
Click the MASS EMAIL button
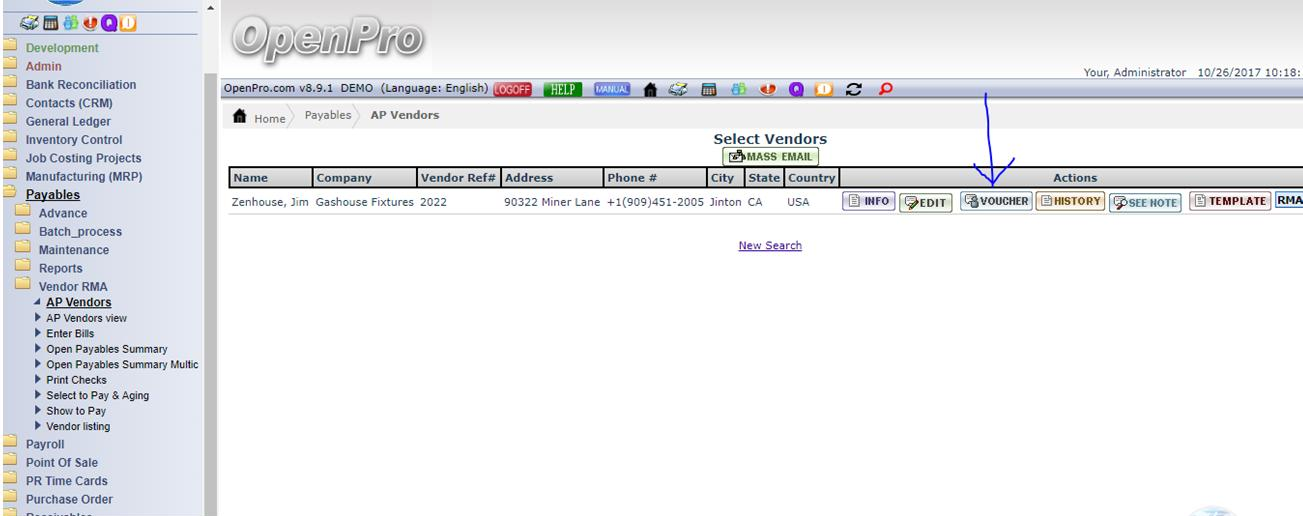point(770,157)
